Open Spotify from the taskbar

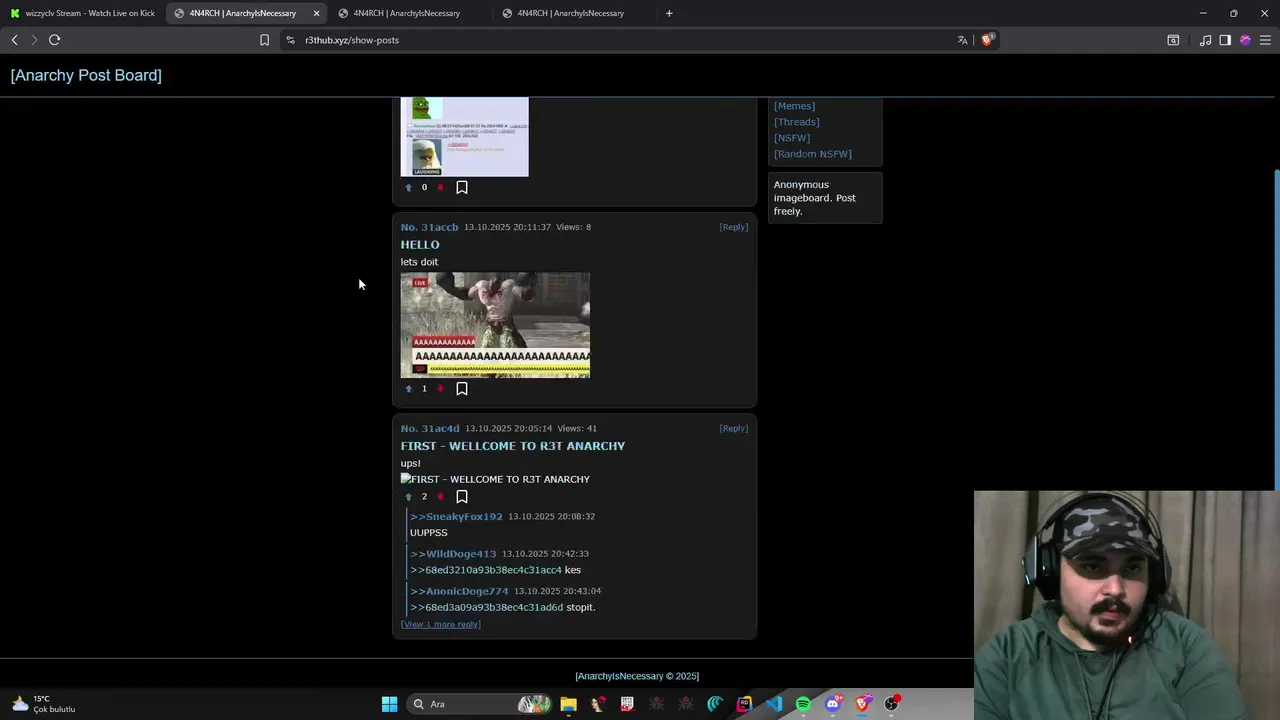[803, 704]
